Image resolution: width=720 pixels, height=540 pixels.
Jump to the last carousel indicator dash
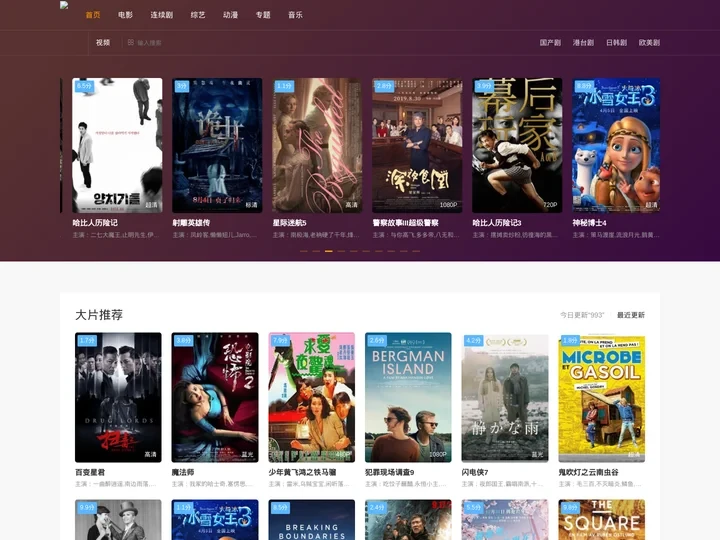tap(416, 251)
